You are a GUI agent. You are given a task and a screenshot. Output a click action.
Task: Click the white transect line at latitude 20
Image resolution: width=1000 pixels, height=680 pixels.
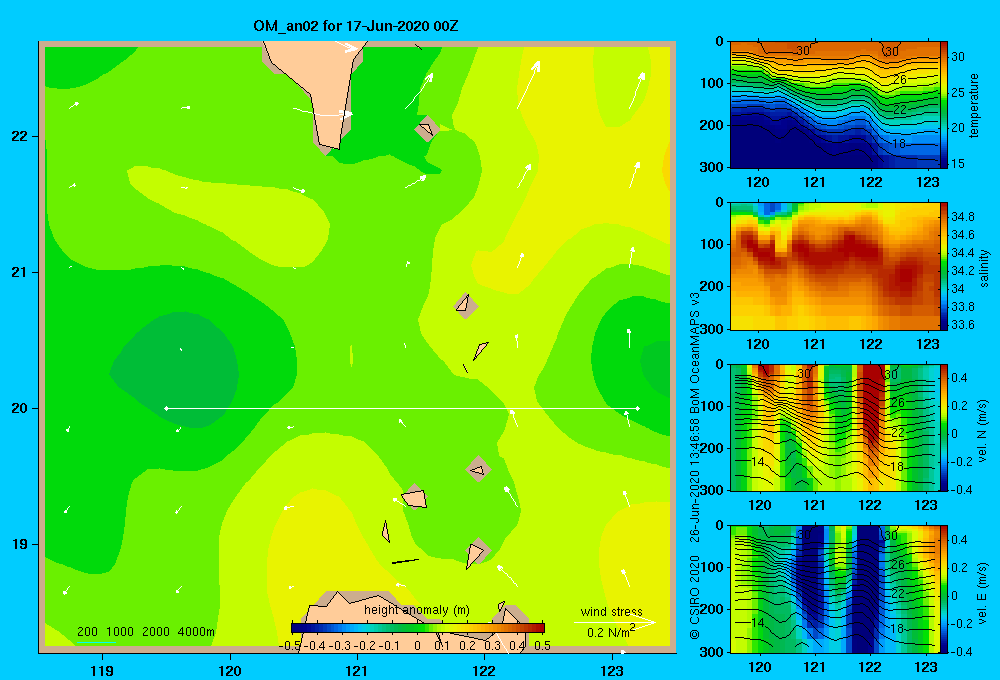point(402,408)
